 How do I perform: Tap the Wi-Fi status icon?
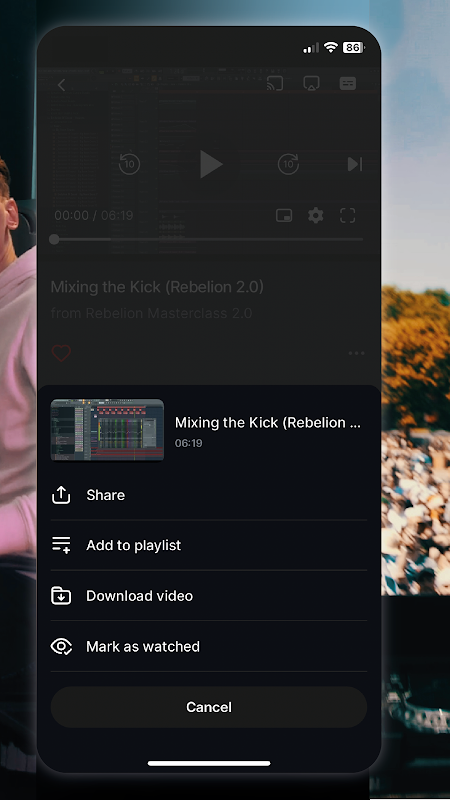[331, 47]
